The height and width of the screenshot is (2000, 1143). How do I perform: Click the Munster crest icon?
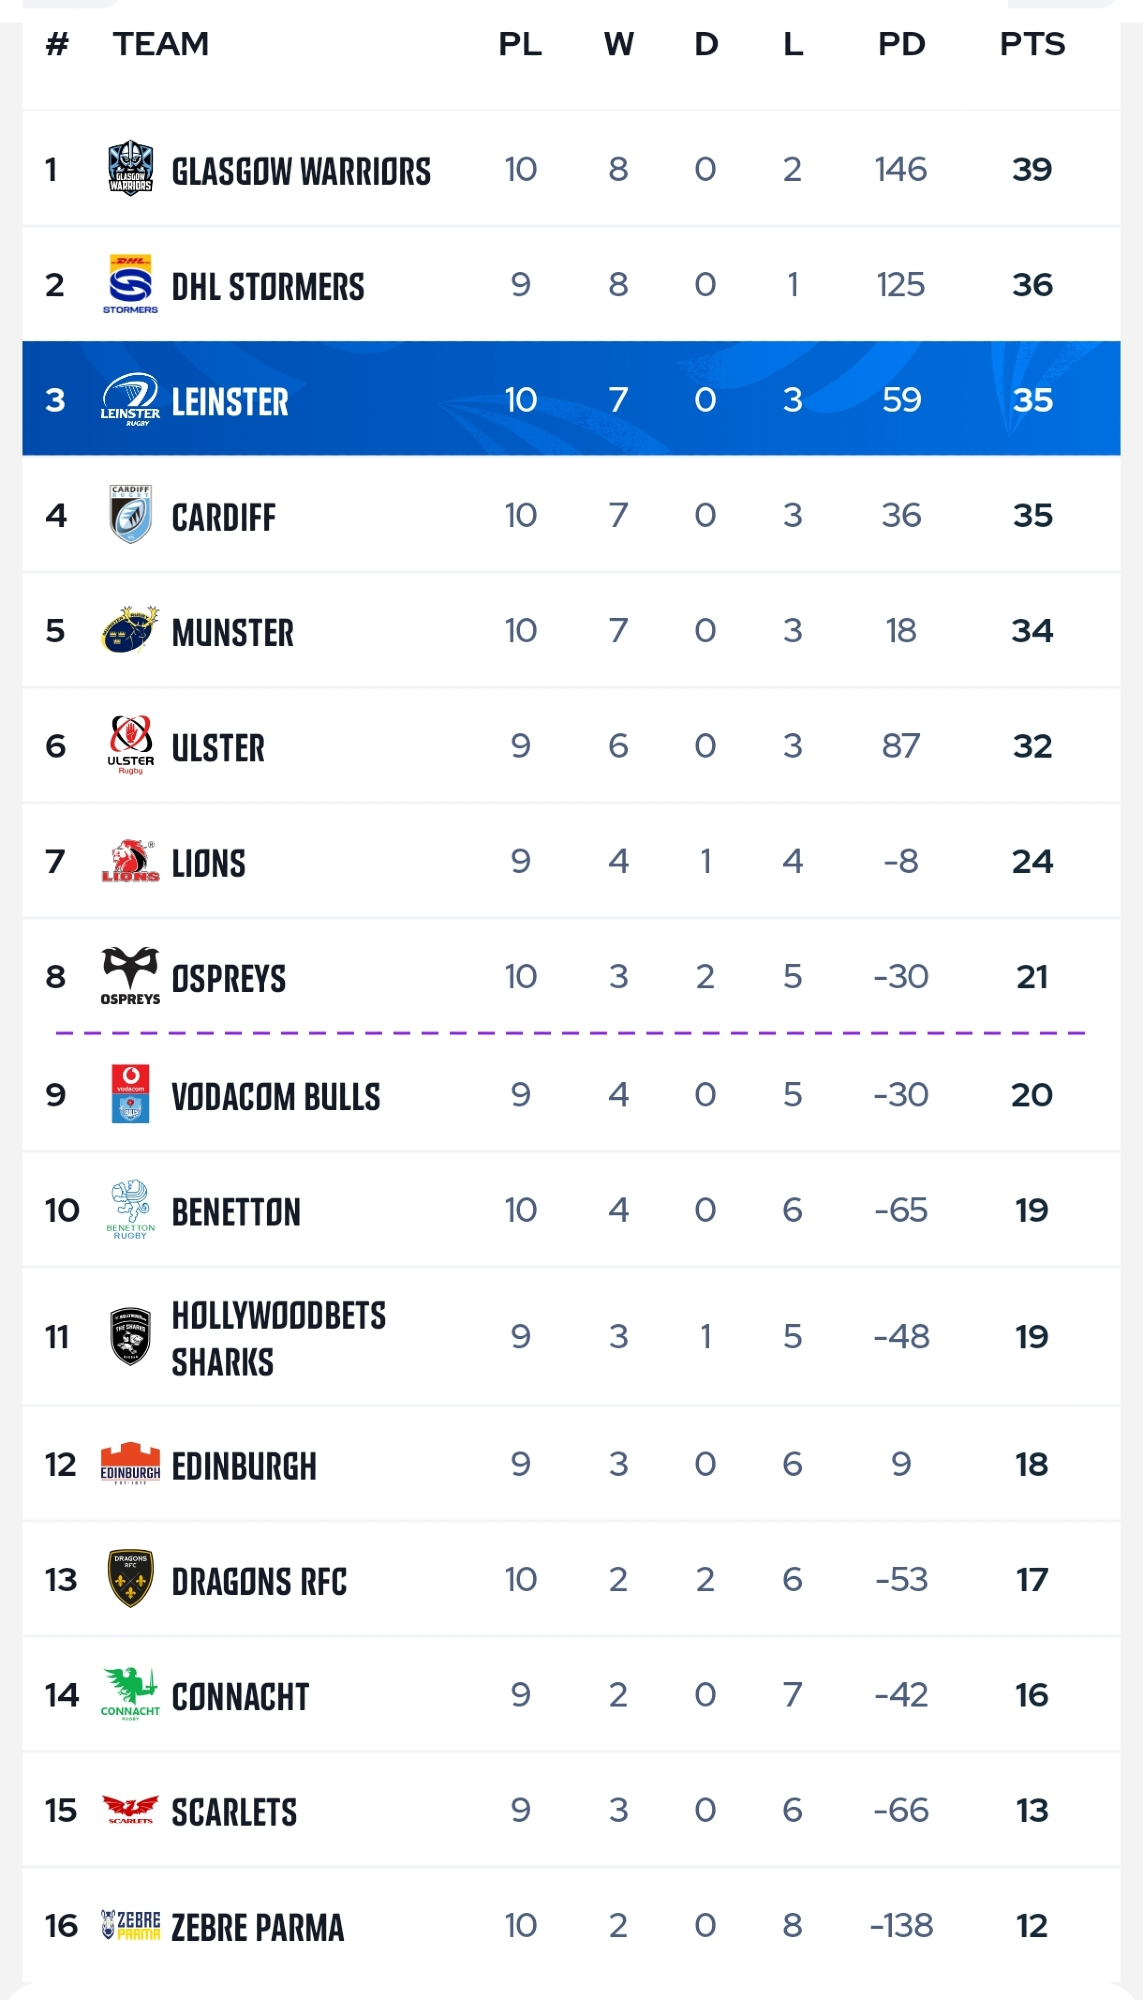click(130, 630)
